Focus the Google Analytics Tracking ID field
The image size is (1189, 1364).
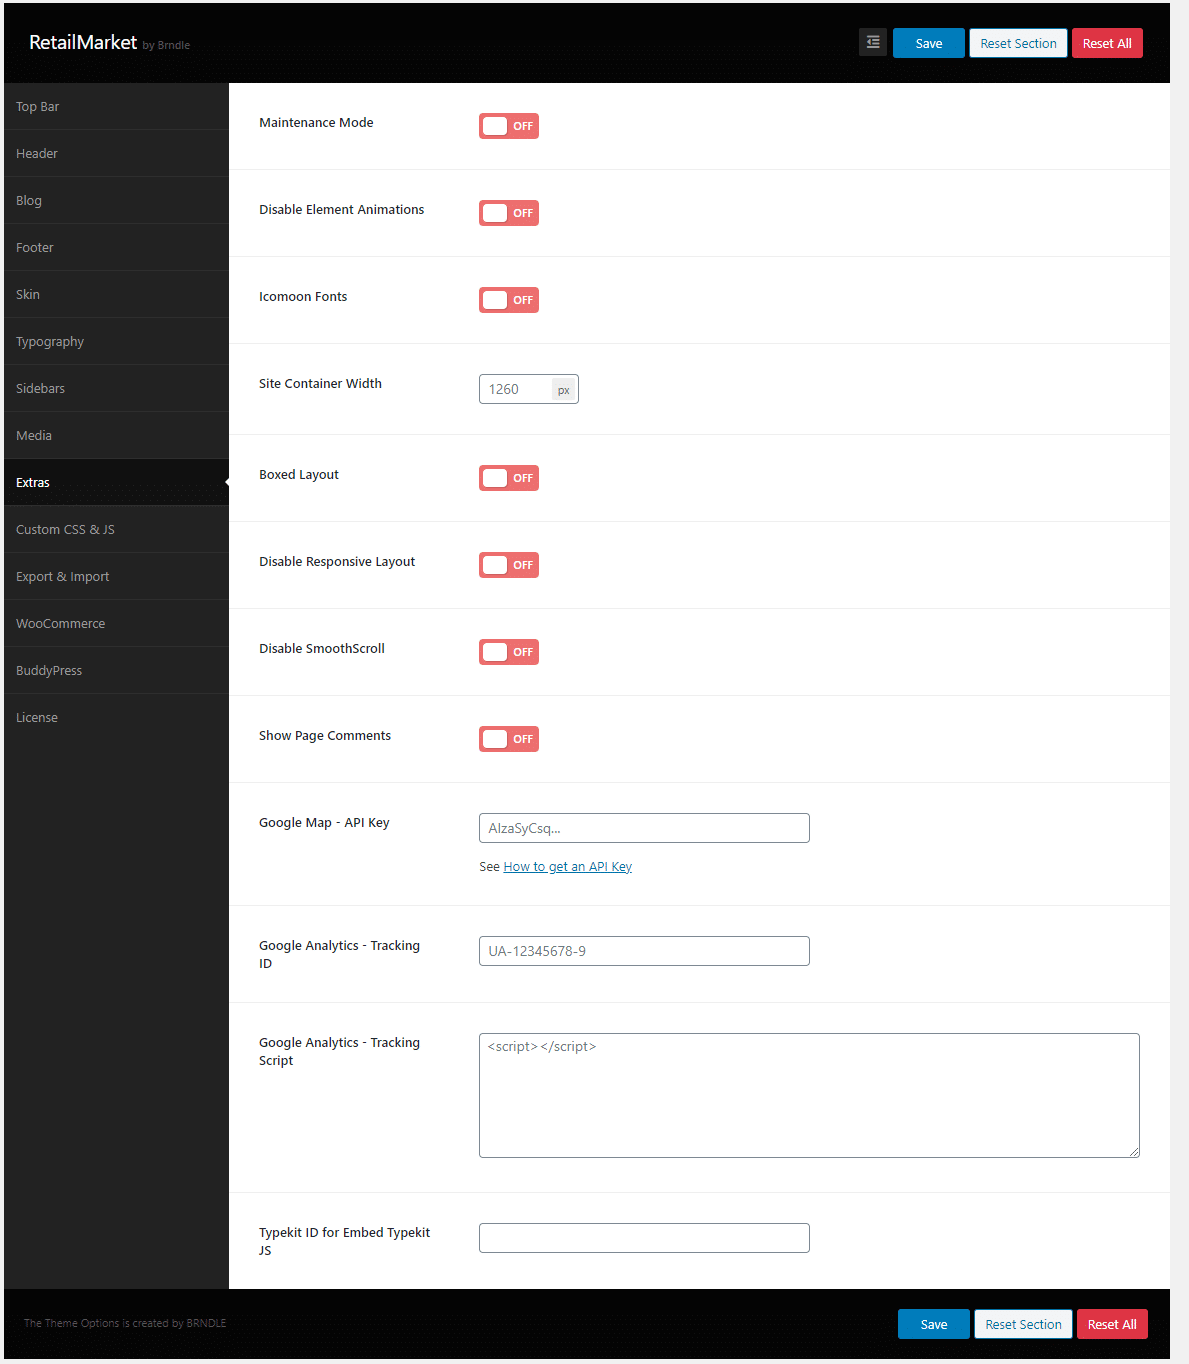tap(644, 951)
